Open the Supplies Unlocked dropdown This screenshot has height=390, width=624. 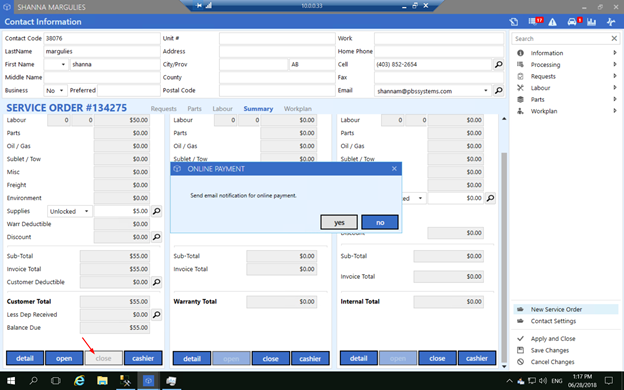click(x=70, y=211)
